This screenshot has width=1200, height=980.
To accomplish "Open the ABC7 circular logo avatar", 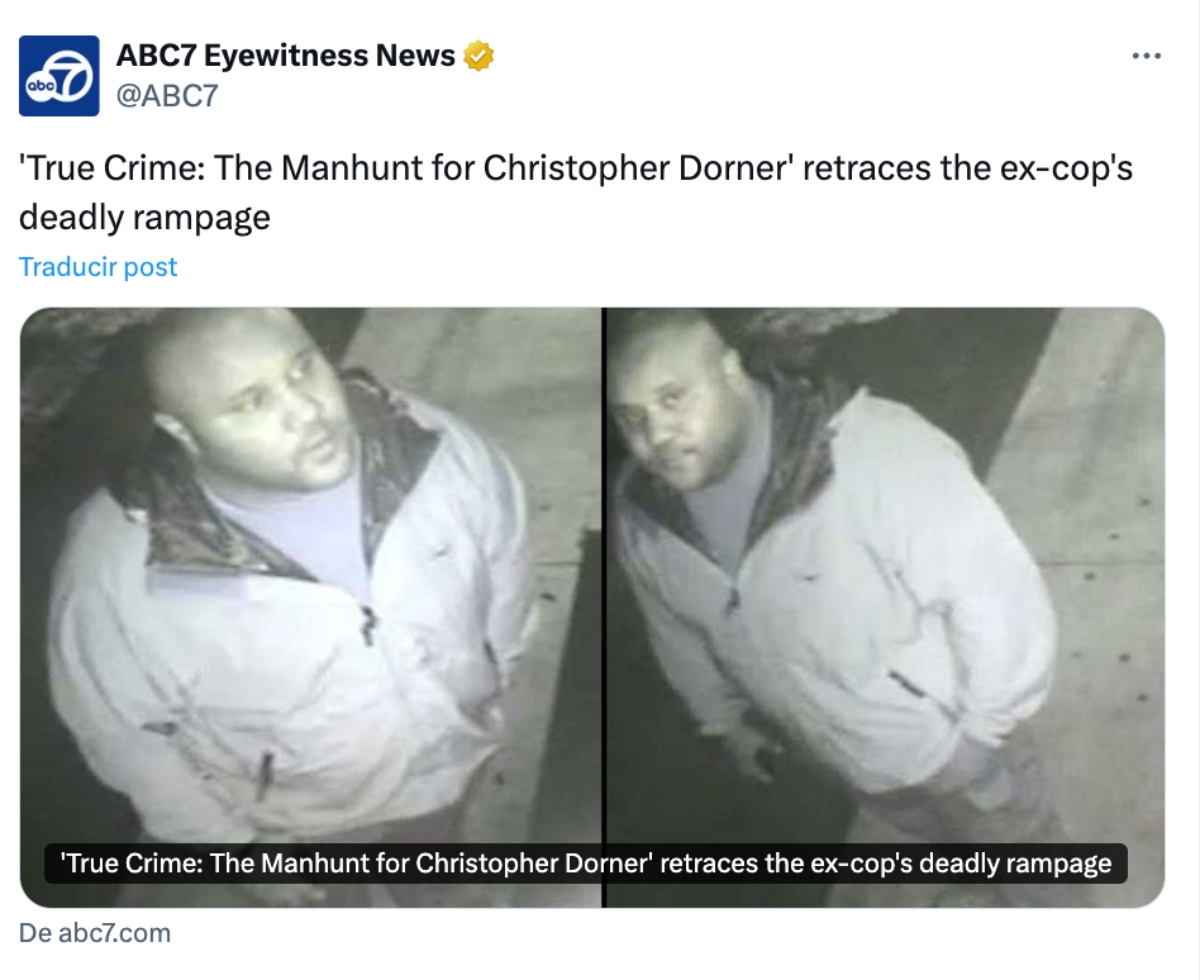I will 59,76.
